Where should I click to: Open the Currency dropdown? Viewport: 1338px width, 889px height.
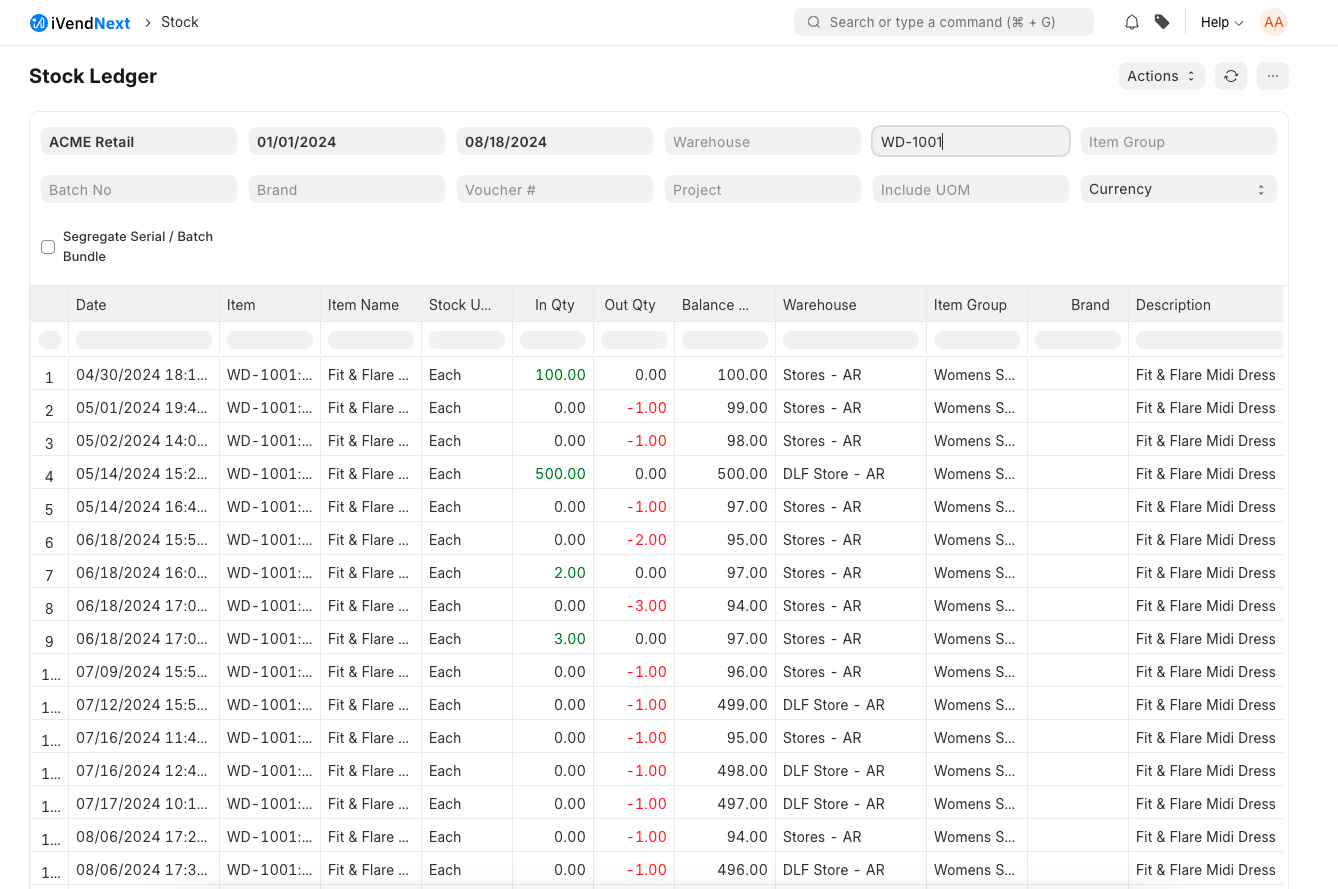(x=1179, y=189)
